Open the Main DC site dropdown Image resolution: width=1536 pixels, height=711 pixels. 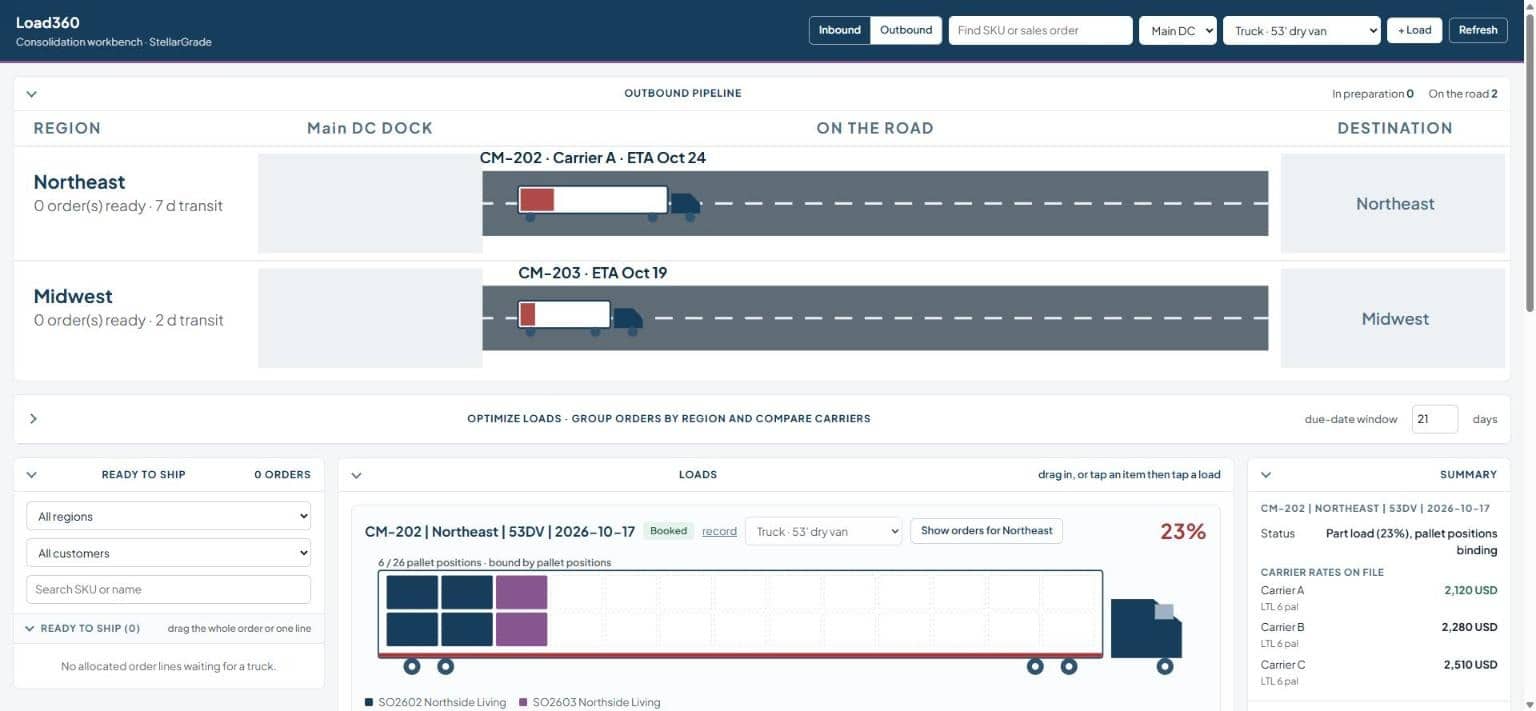click(1177, 31)
